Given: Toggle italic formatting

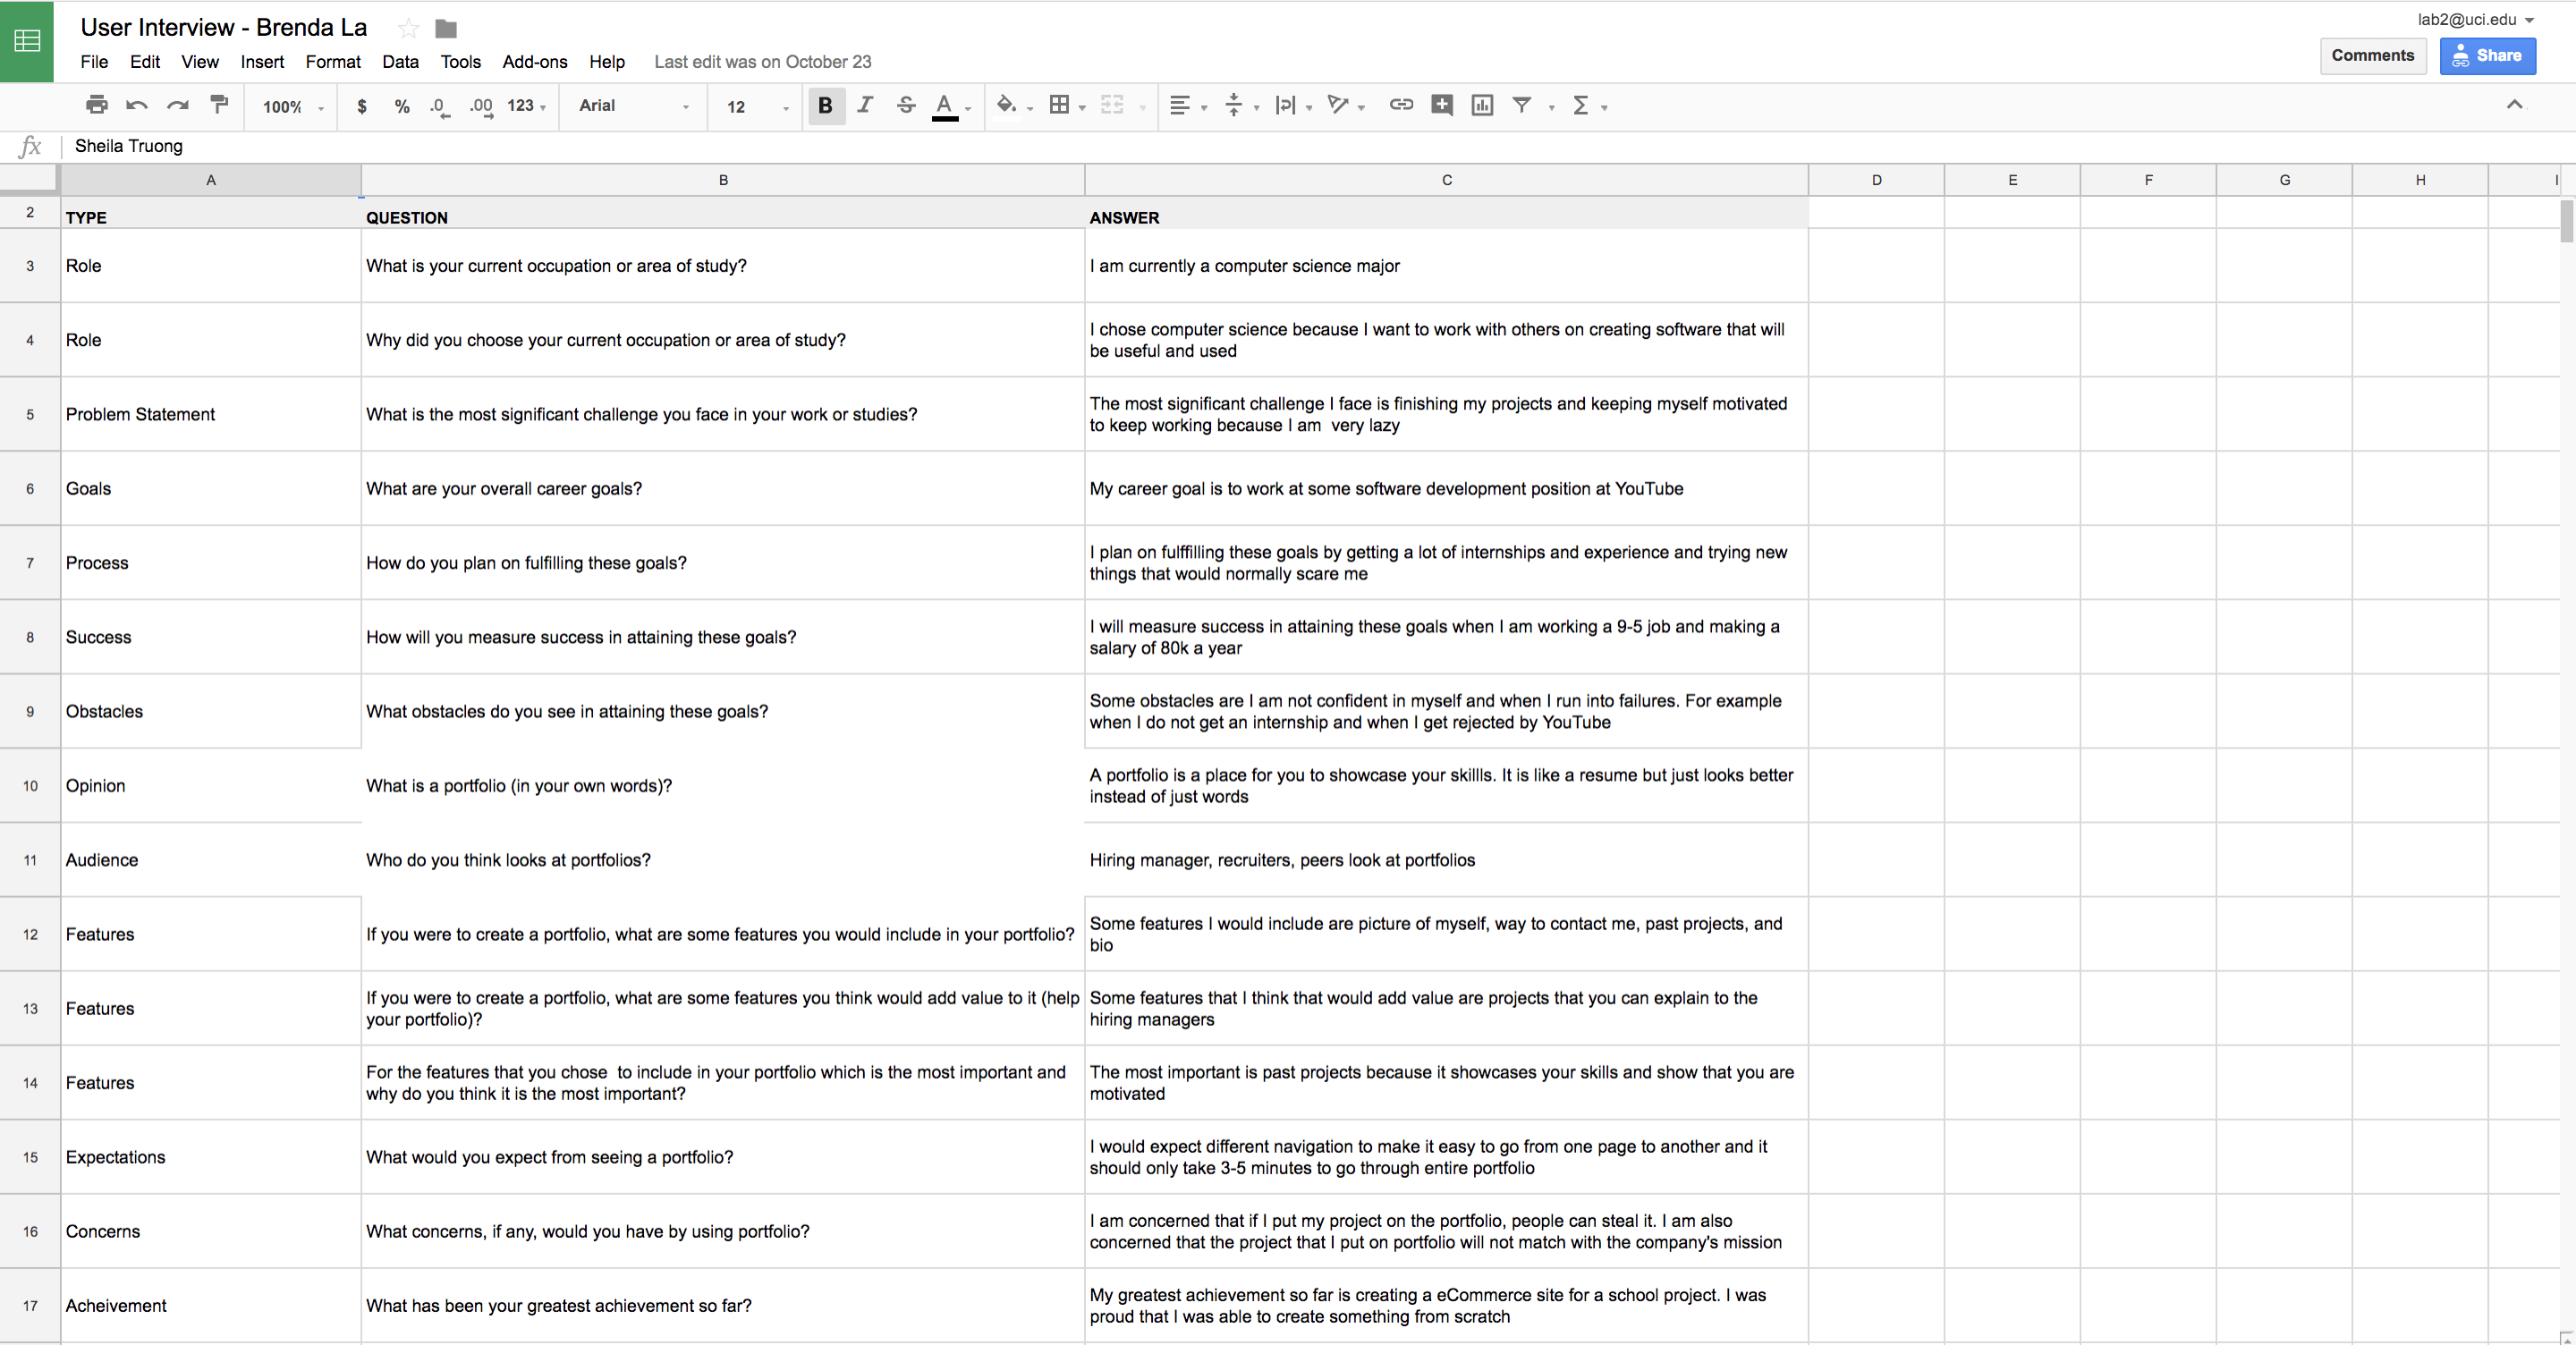Looking at the screenshot, I should pos(865,105).
